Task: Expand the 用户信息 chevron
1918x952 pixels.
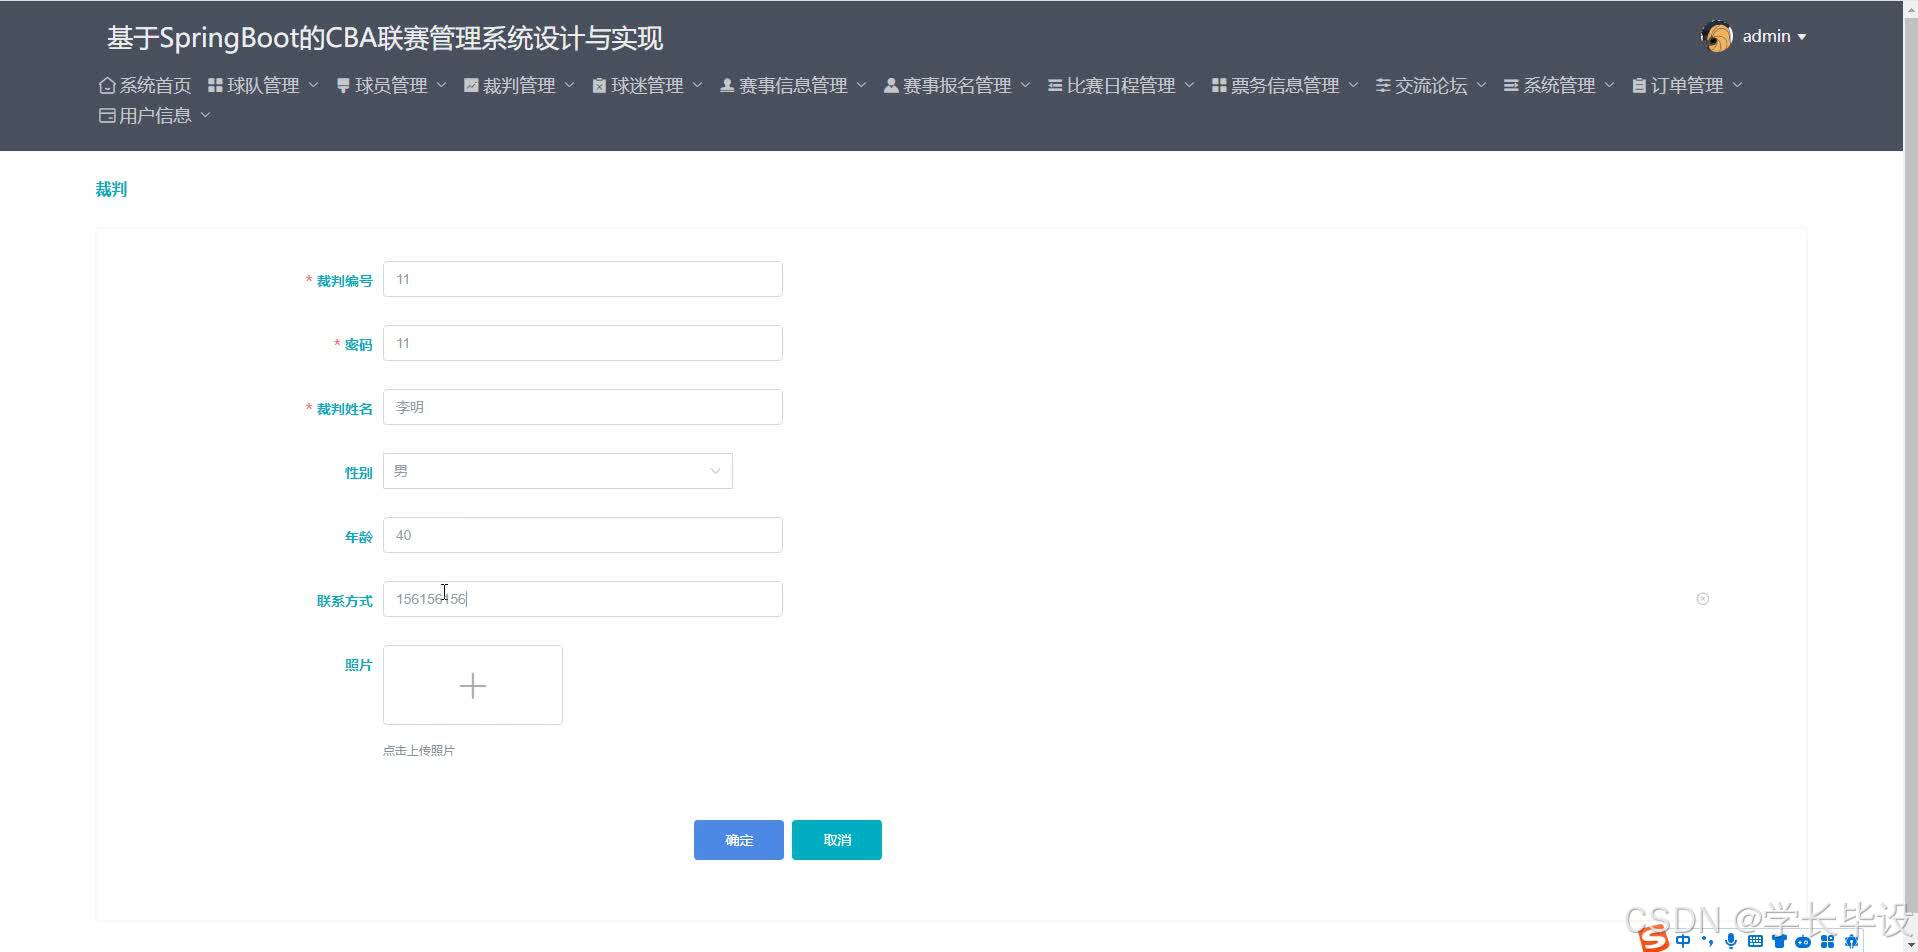Action: pyautogui.click(x=205, y=116)
